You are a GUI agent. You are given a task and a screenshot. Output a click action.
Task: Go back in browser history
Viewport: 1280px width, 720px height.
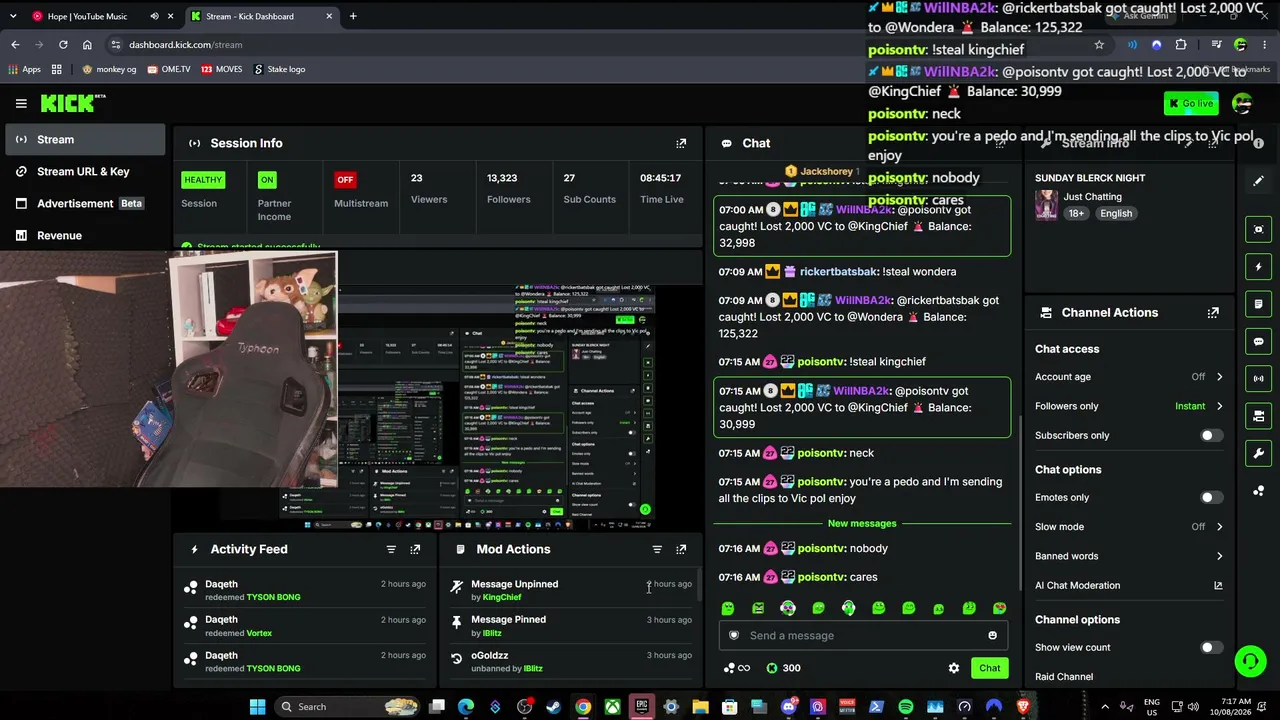point(15,44)
